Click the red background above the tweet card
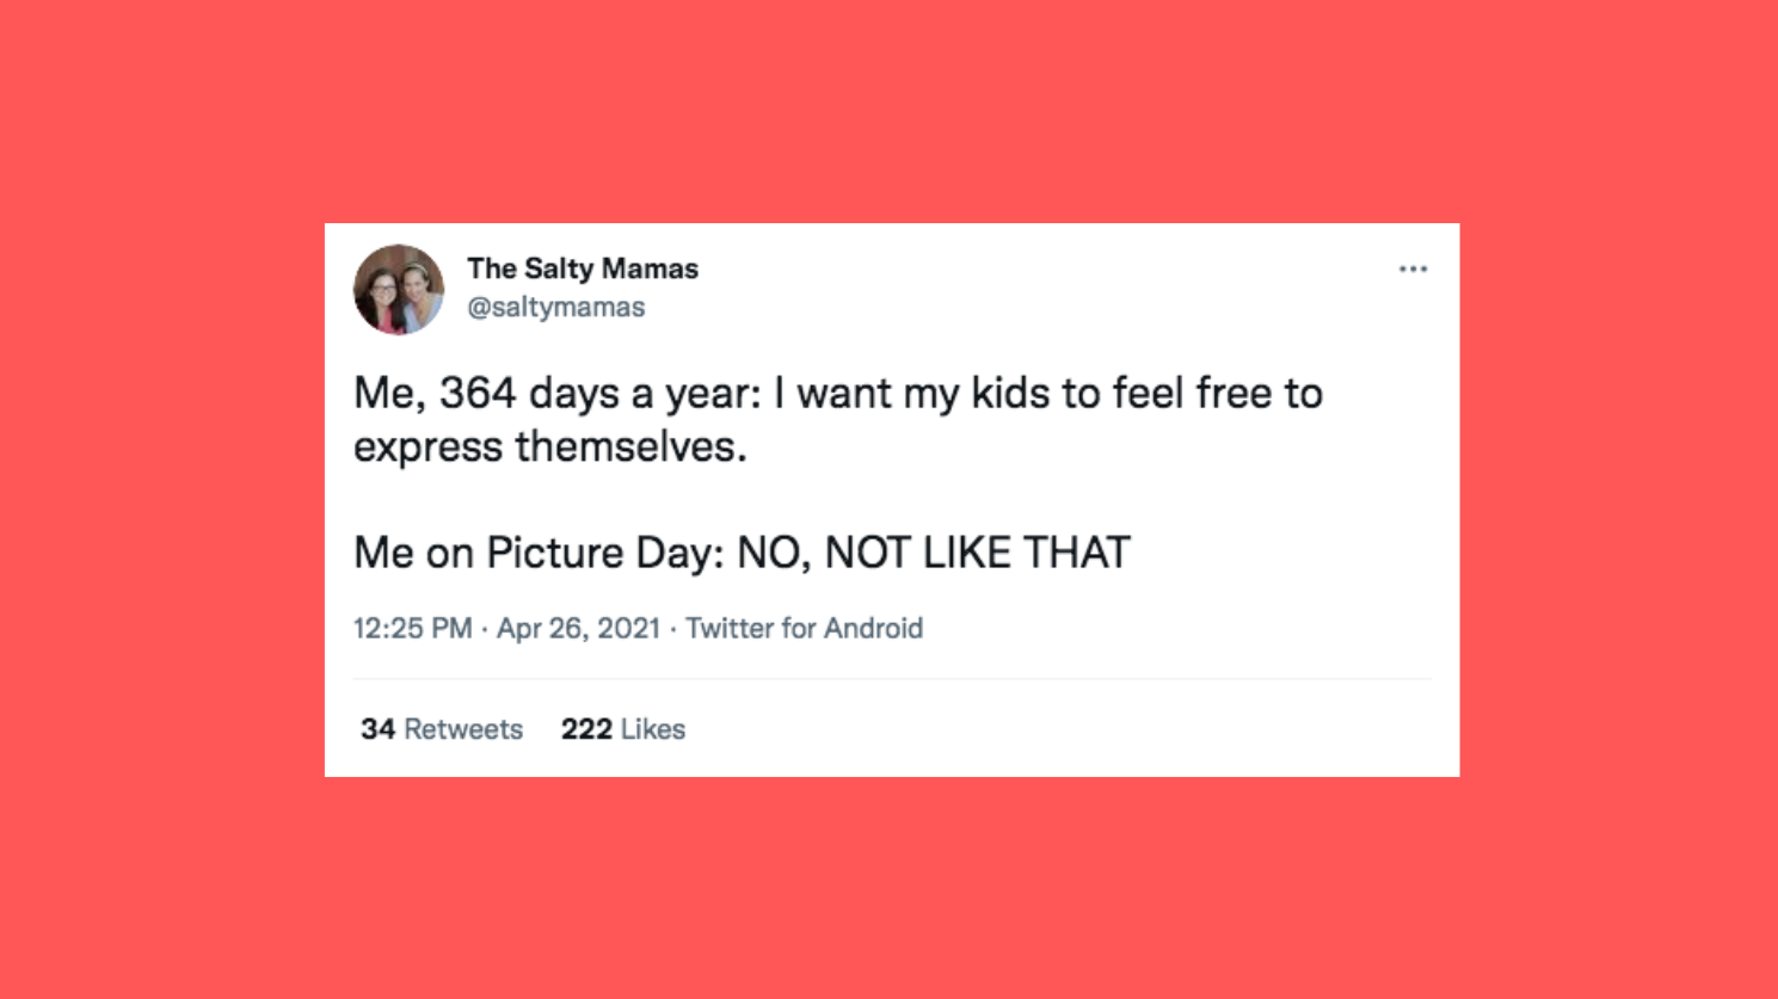Screen dimensions: 1778x999 (889, 110)
